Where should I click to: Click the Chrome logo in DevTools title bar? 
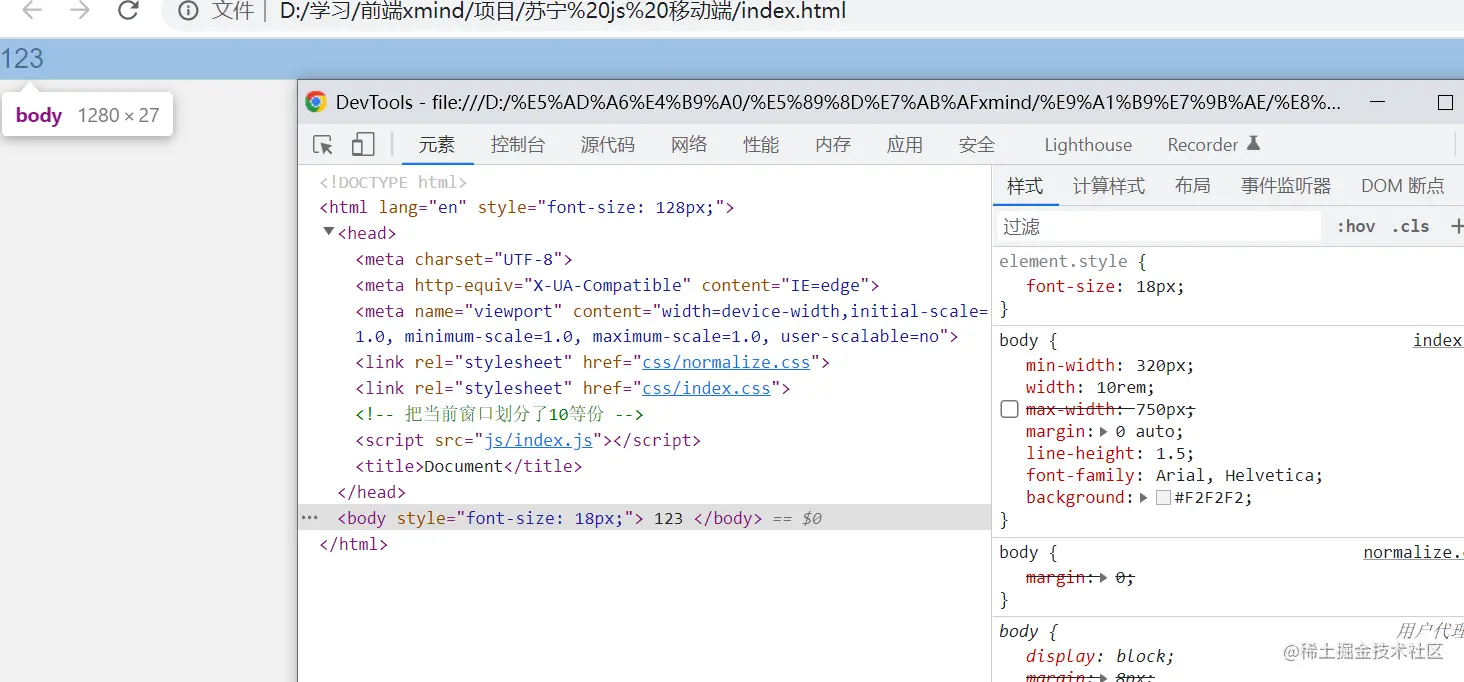(316, 102)
